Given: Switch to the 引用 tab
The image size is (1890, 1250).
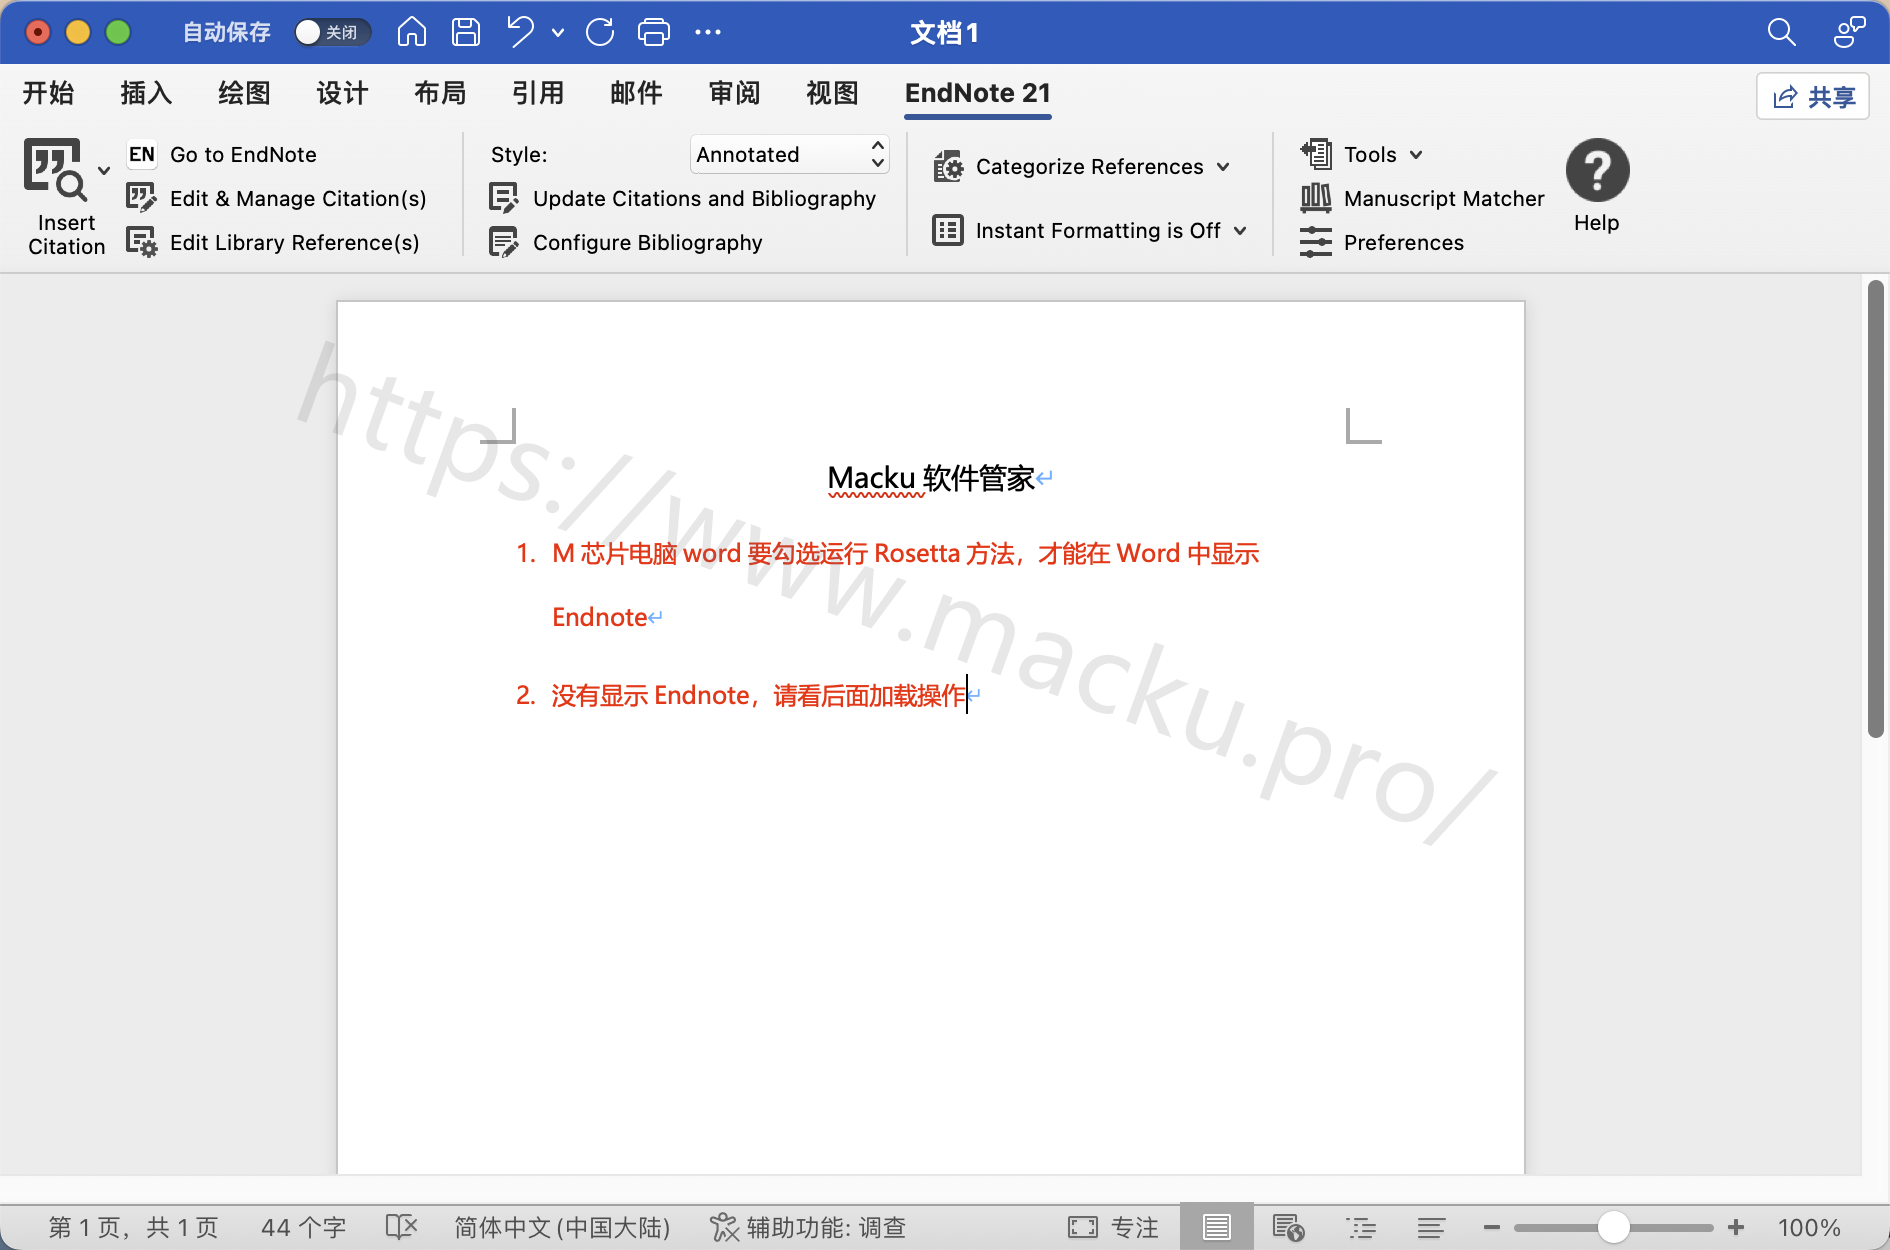Looking at the screenshot, I should pyautogui.click(x=538, y=93).
